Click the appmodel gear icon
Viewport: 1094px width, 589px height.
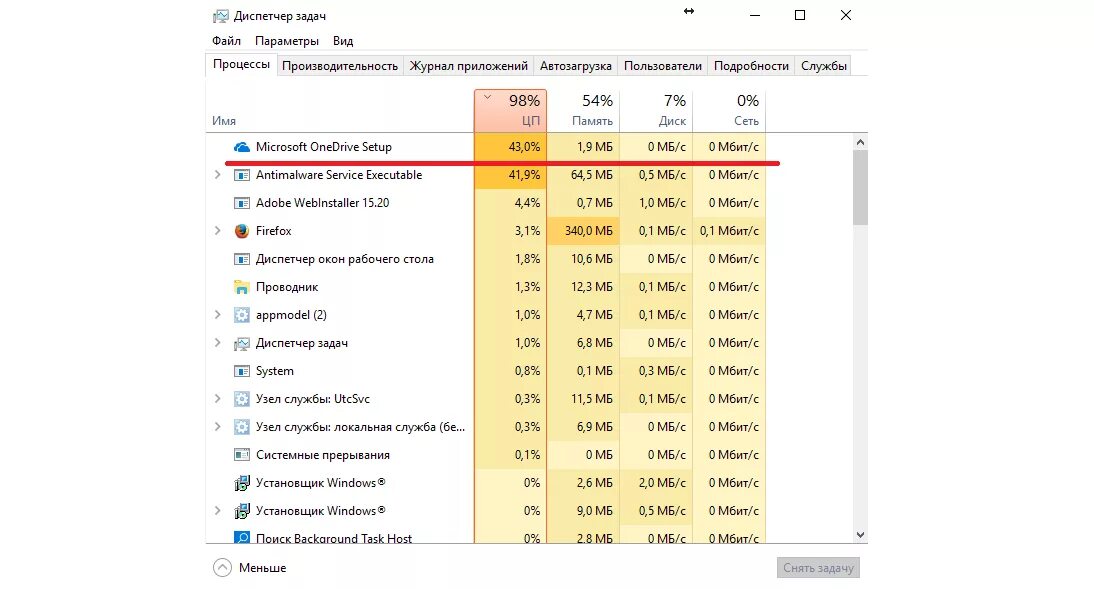tap(241, 315)
